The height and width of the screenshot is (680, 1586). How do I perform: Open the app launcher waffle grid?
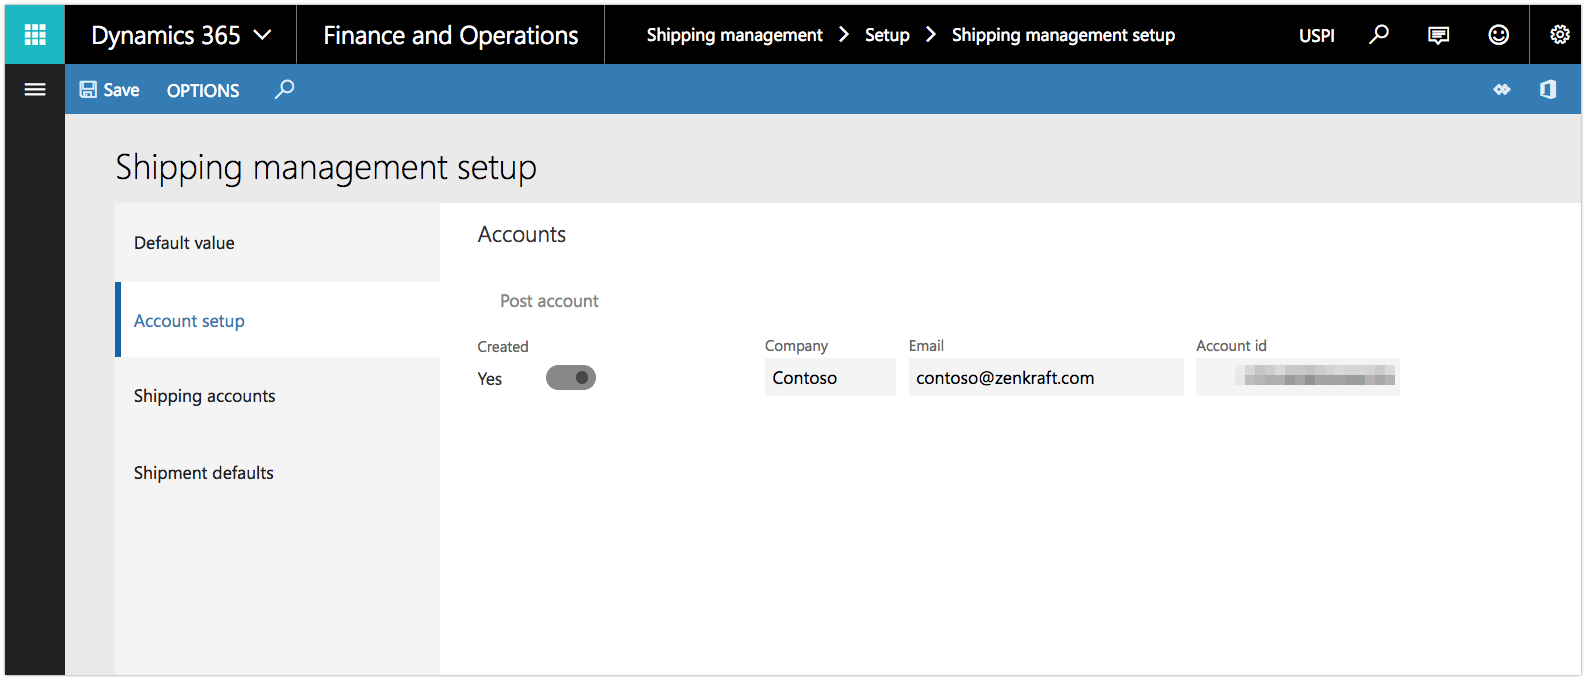pyautogui.click(x=35, y=35)
